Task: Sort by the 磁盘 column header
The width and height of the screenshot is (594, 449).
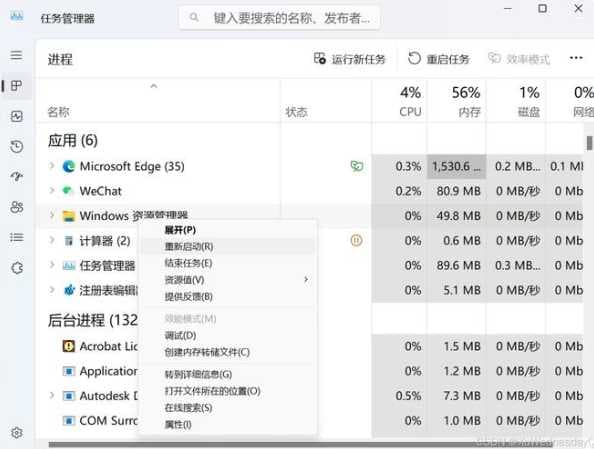Action: click(516, 102)
